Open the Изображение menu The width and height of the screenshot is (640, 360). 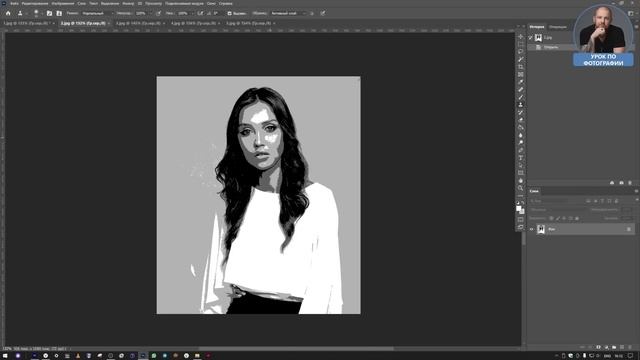63,3
